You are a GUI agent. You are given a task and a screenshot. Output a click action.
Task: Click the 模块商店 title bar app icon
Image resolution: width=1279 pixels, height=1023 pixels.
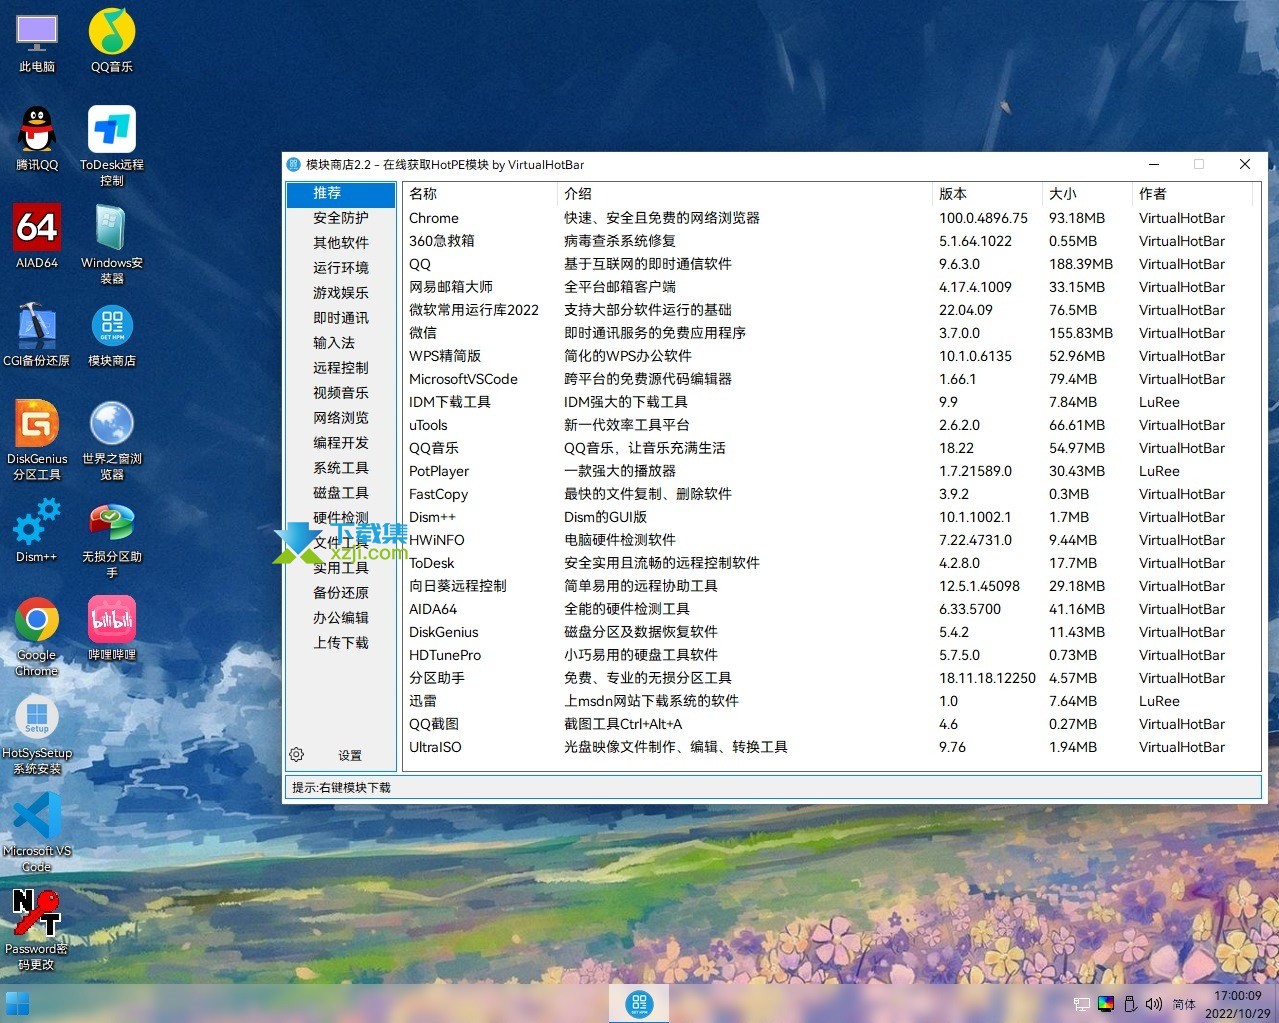point(294,164)
